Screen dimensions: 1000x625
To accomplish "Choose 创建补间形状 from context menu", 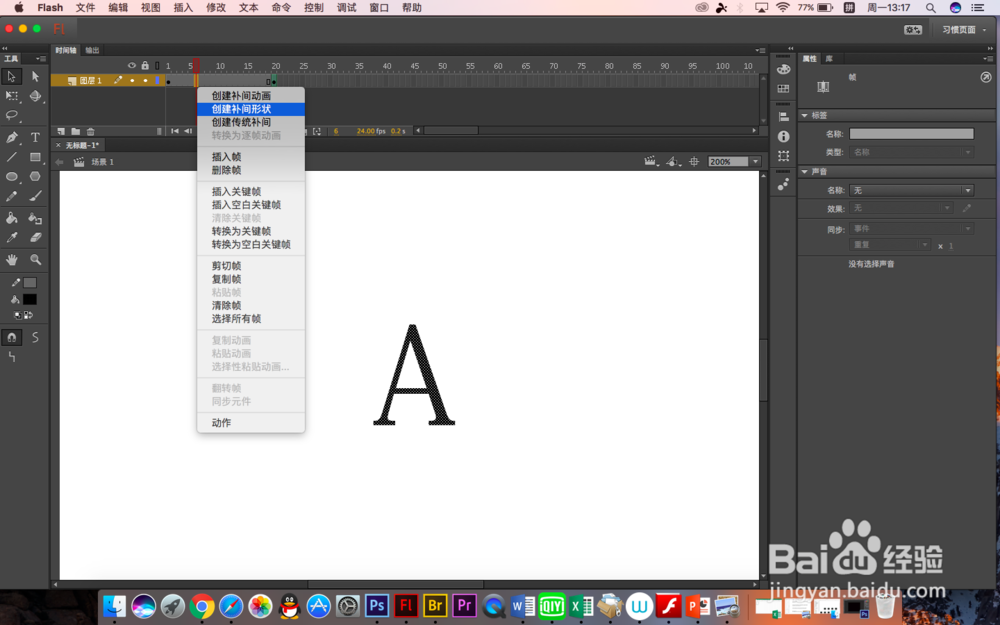I will point(251,109).
